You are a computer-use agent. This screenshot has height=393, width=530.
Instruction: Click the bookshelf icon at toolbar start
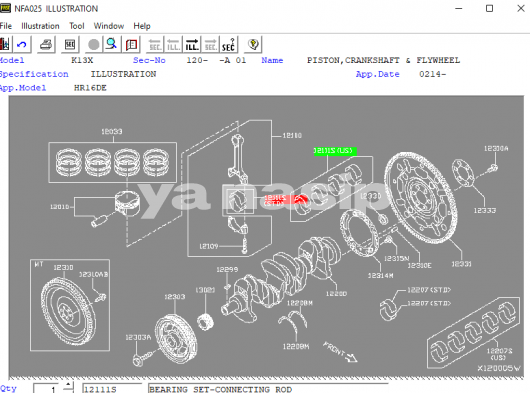click(x=5, y=45)
